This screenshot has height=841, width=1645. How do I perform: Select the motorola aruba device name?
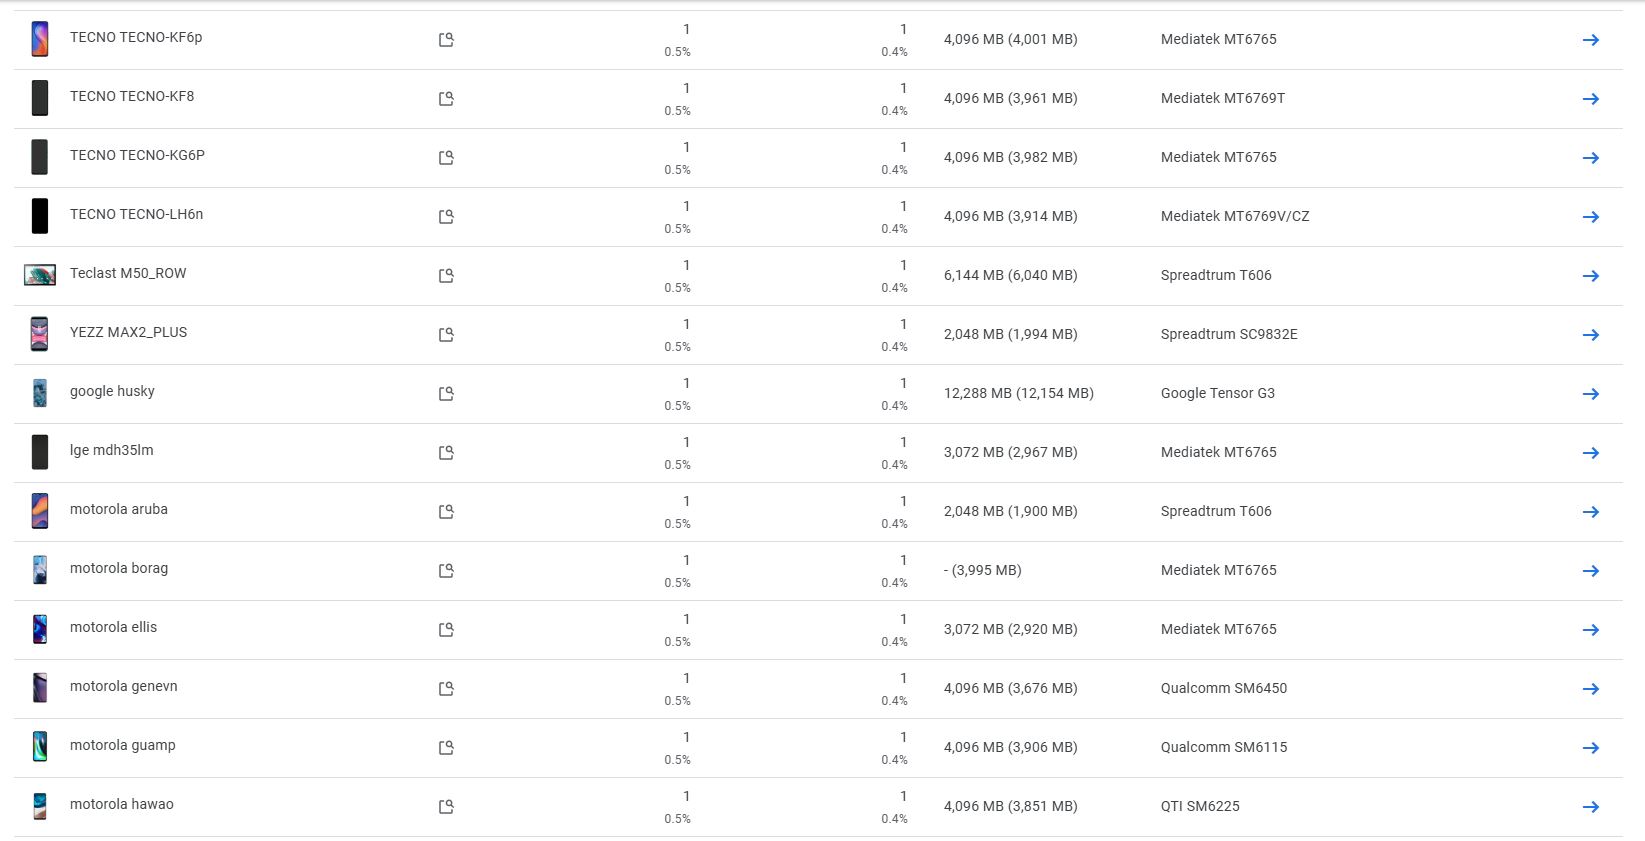(x=119, y=509)
